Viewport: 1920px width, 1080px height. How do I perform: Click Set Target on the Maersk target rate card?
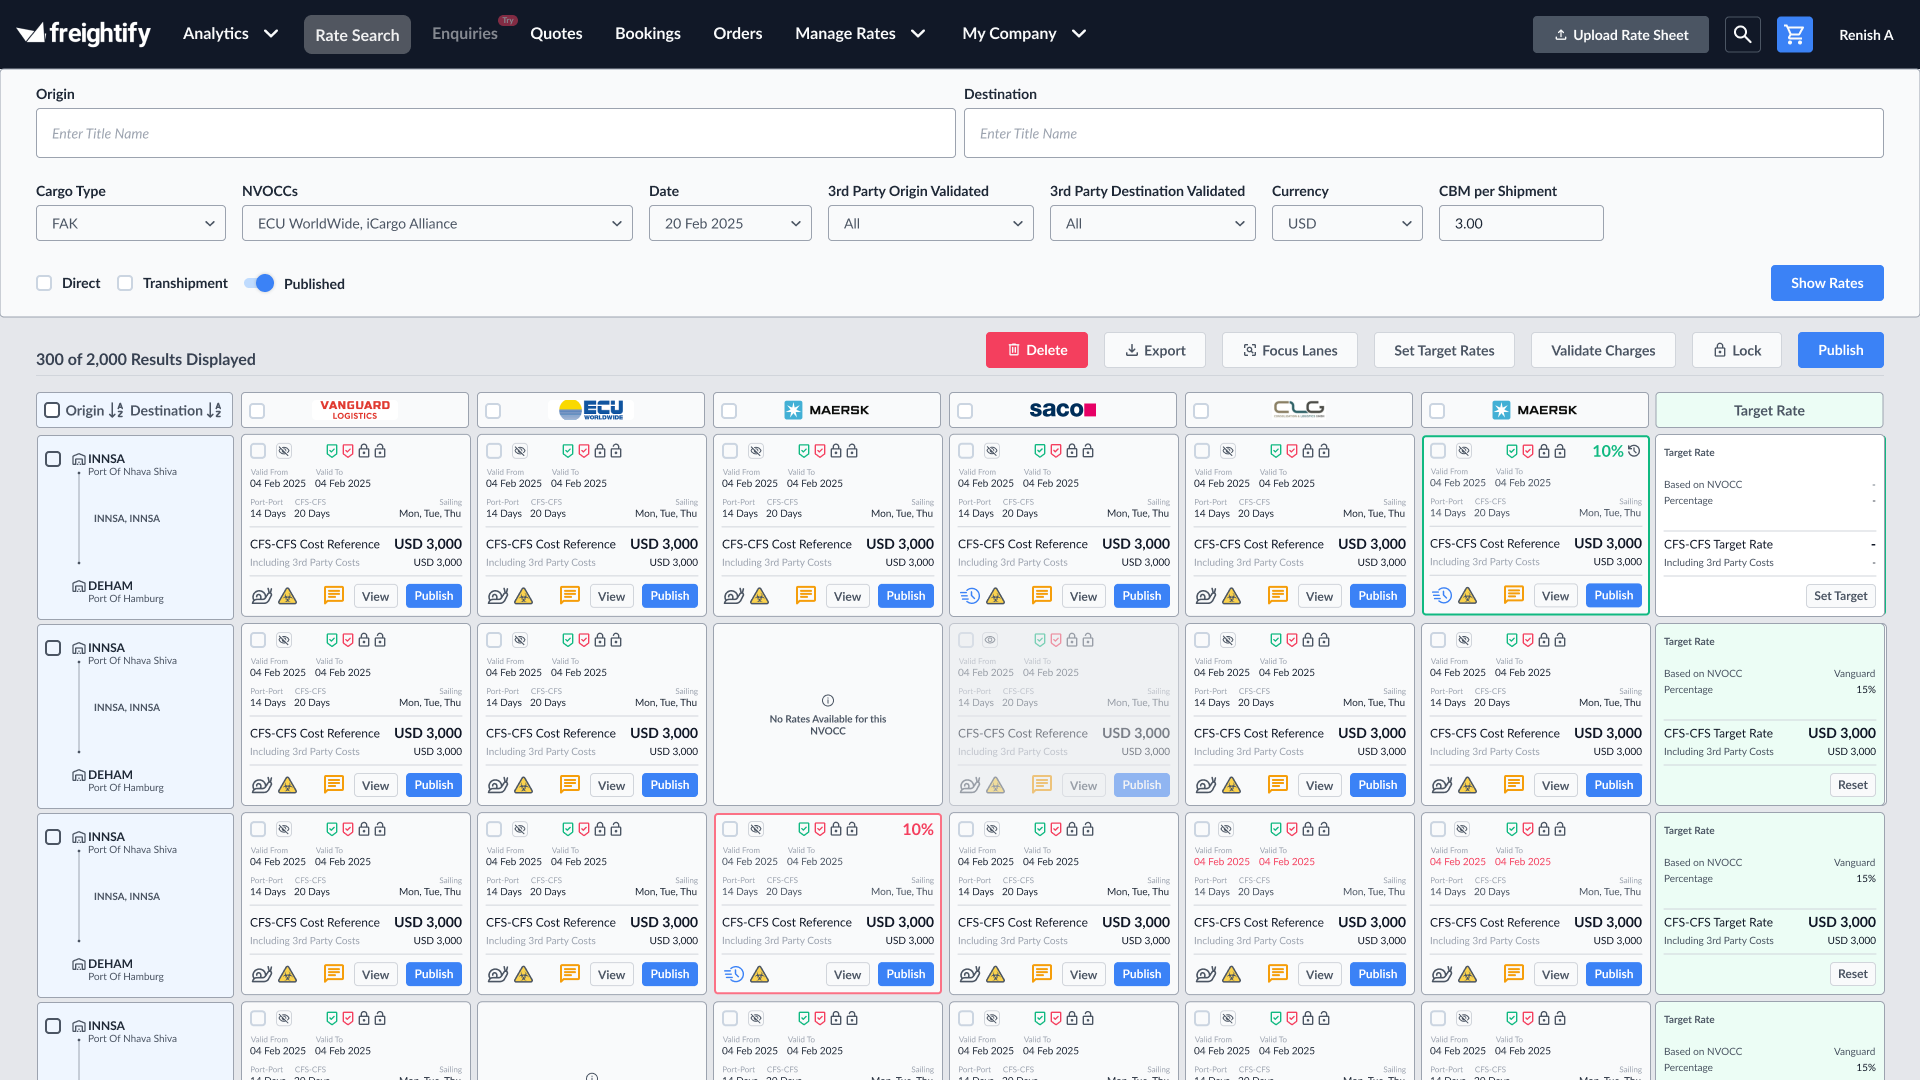click(x=1841, y=595)
